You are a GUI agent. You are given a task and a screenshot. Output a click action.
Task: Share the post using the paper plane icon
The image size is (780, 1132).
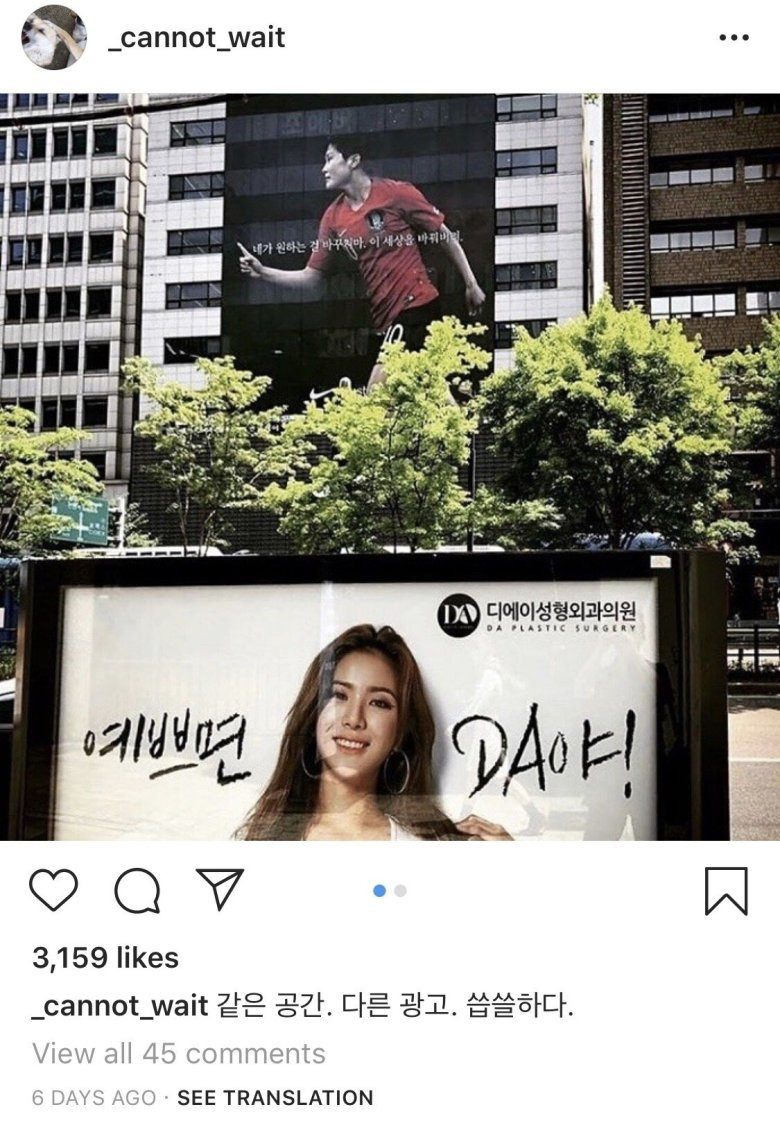[x=220, y=889]
